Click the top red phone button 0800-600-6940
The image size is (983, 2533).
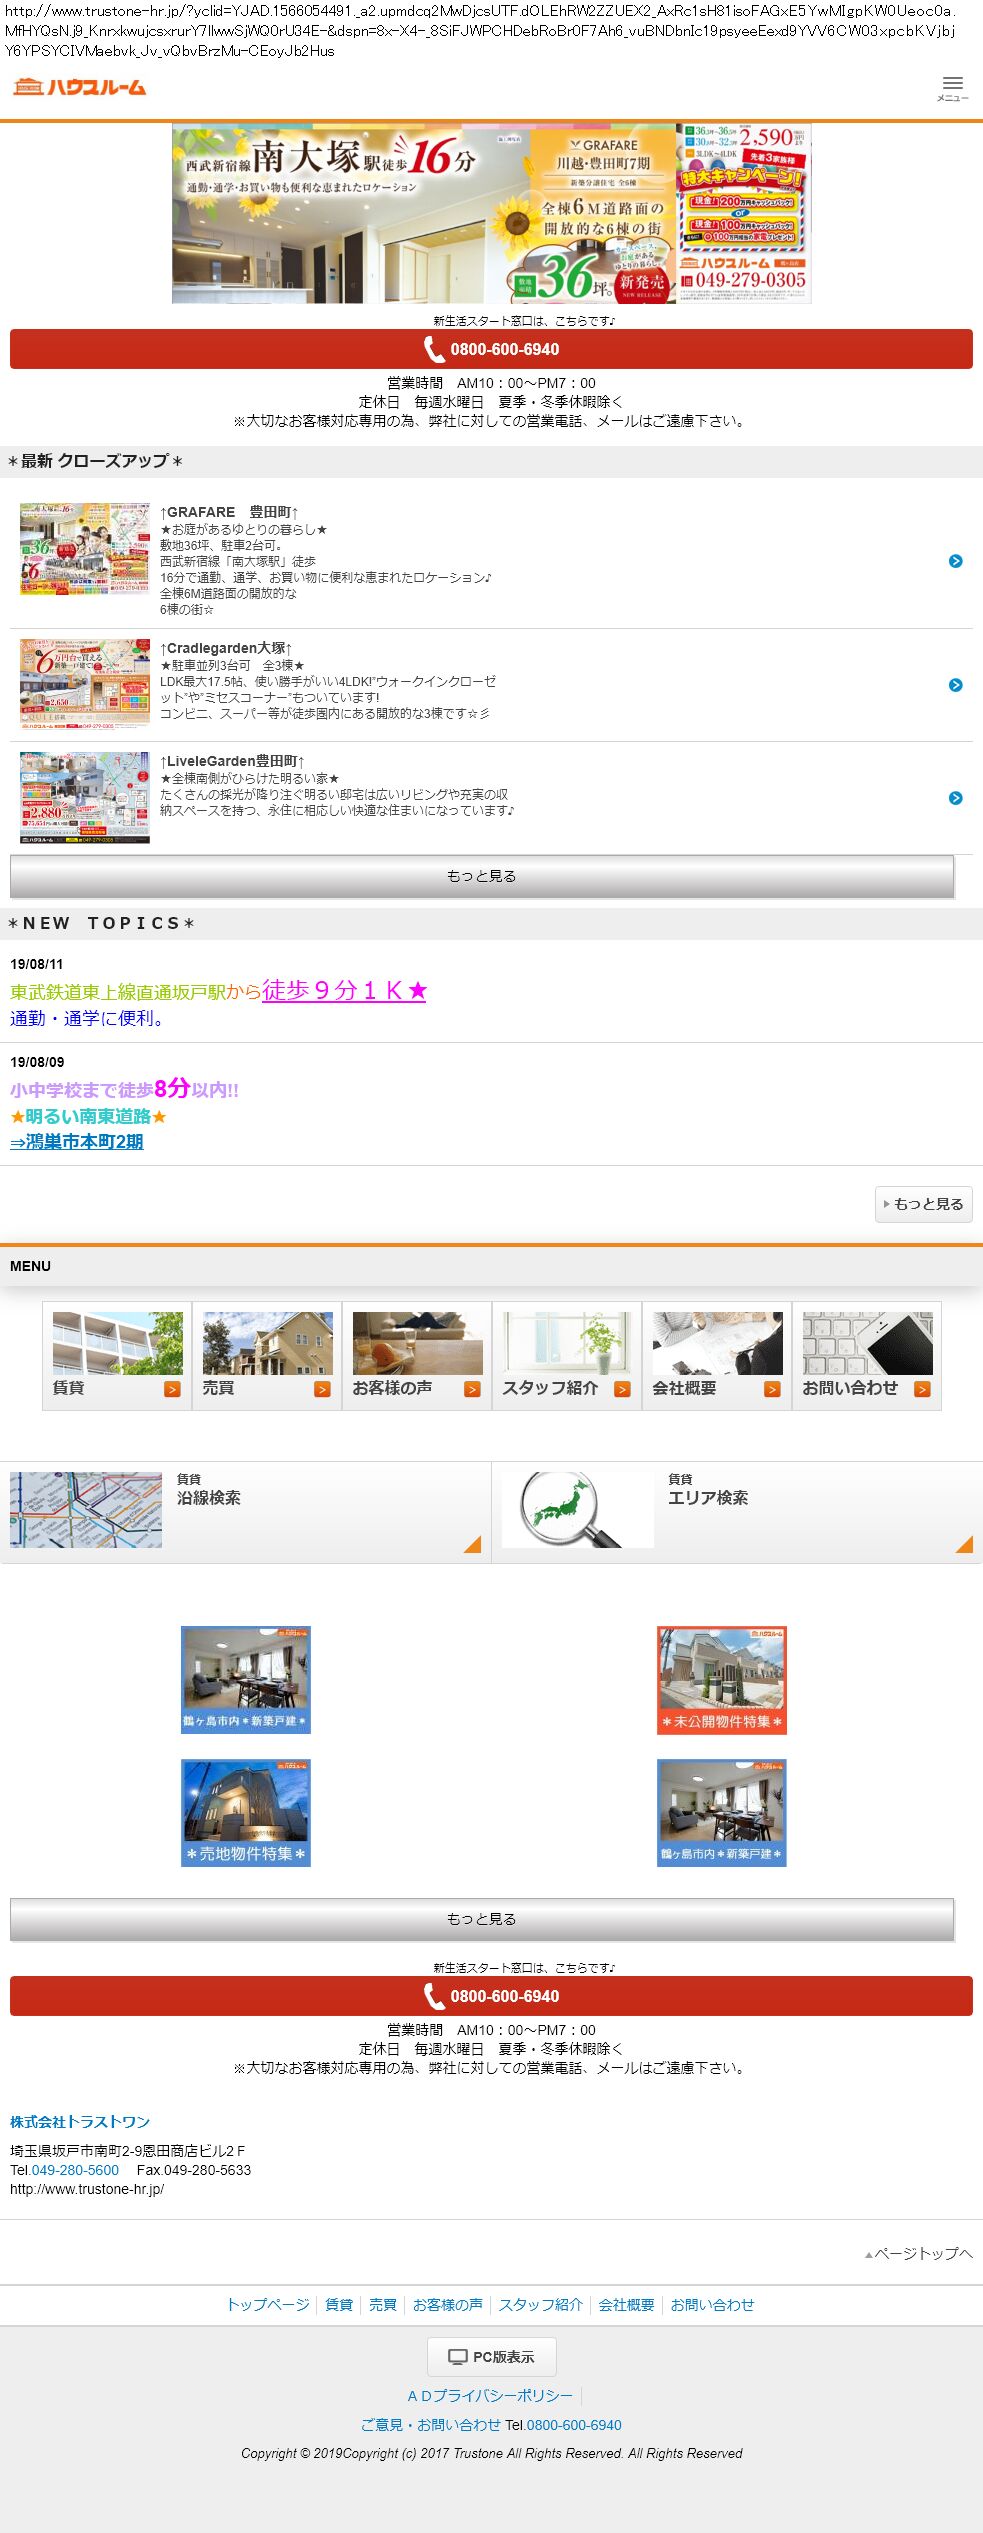coord(491,349)
